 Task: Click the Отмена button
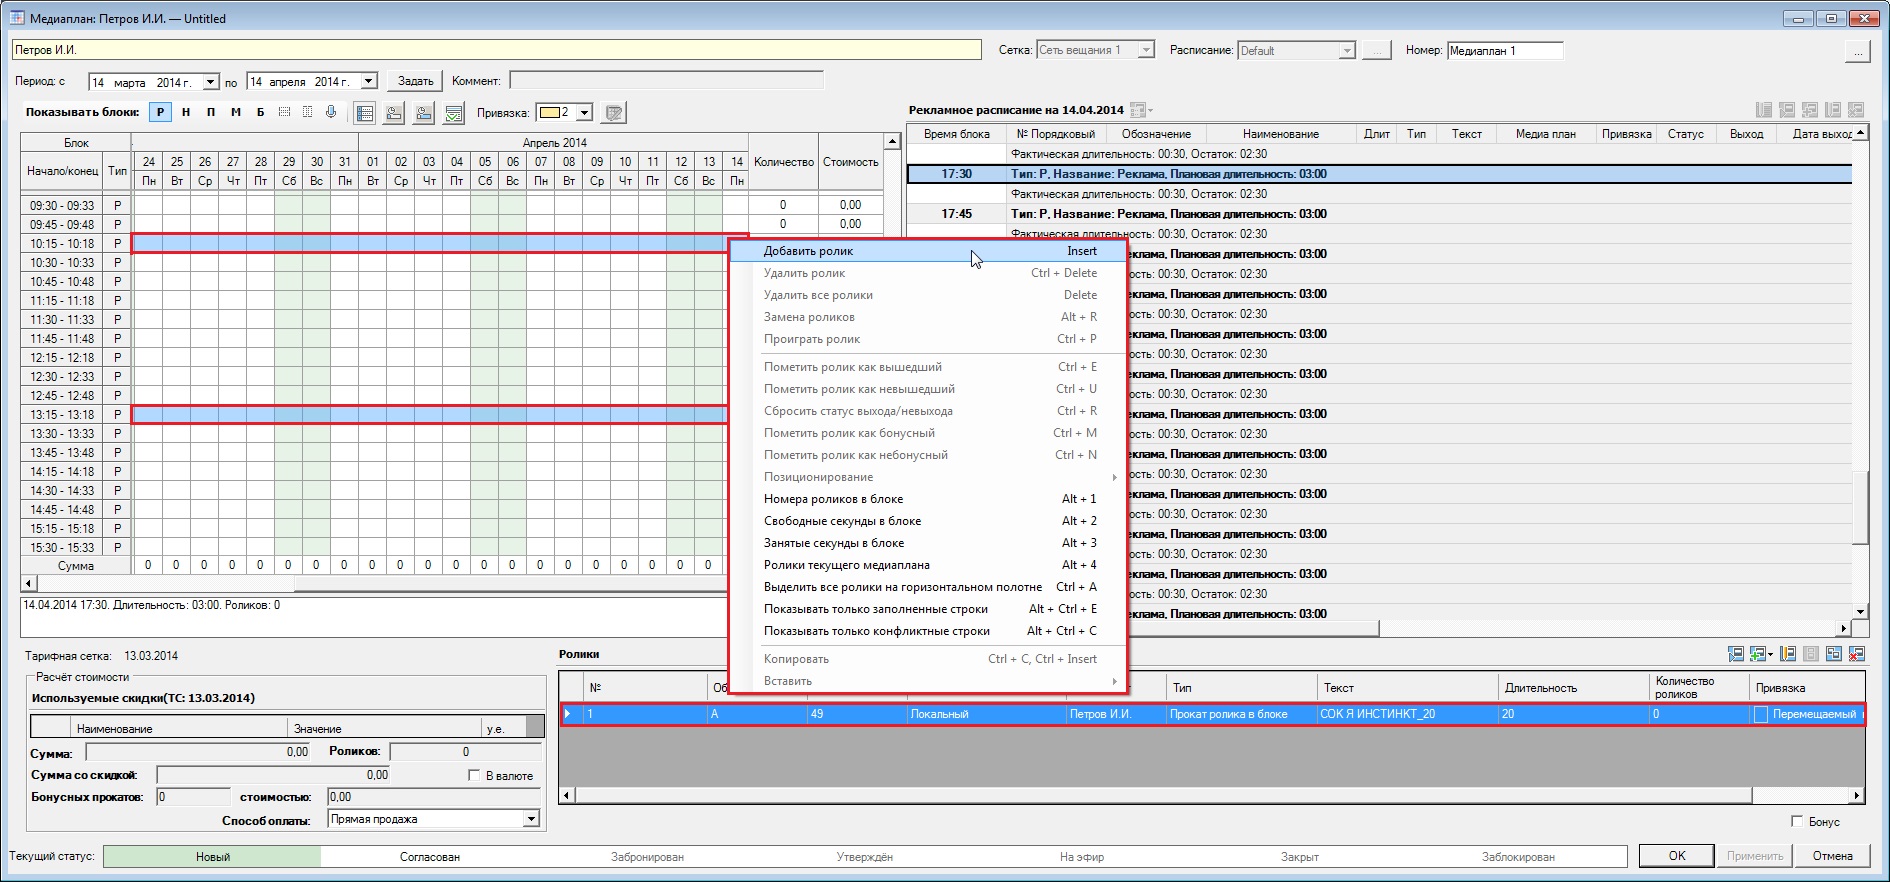[1832, 856]
